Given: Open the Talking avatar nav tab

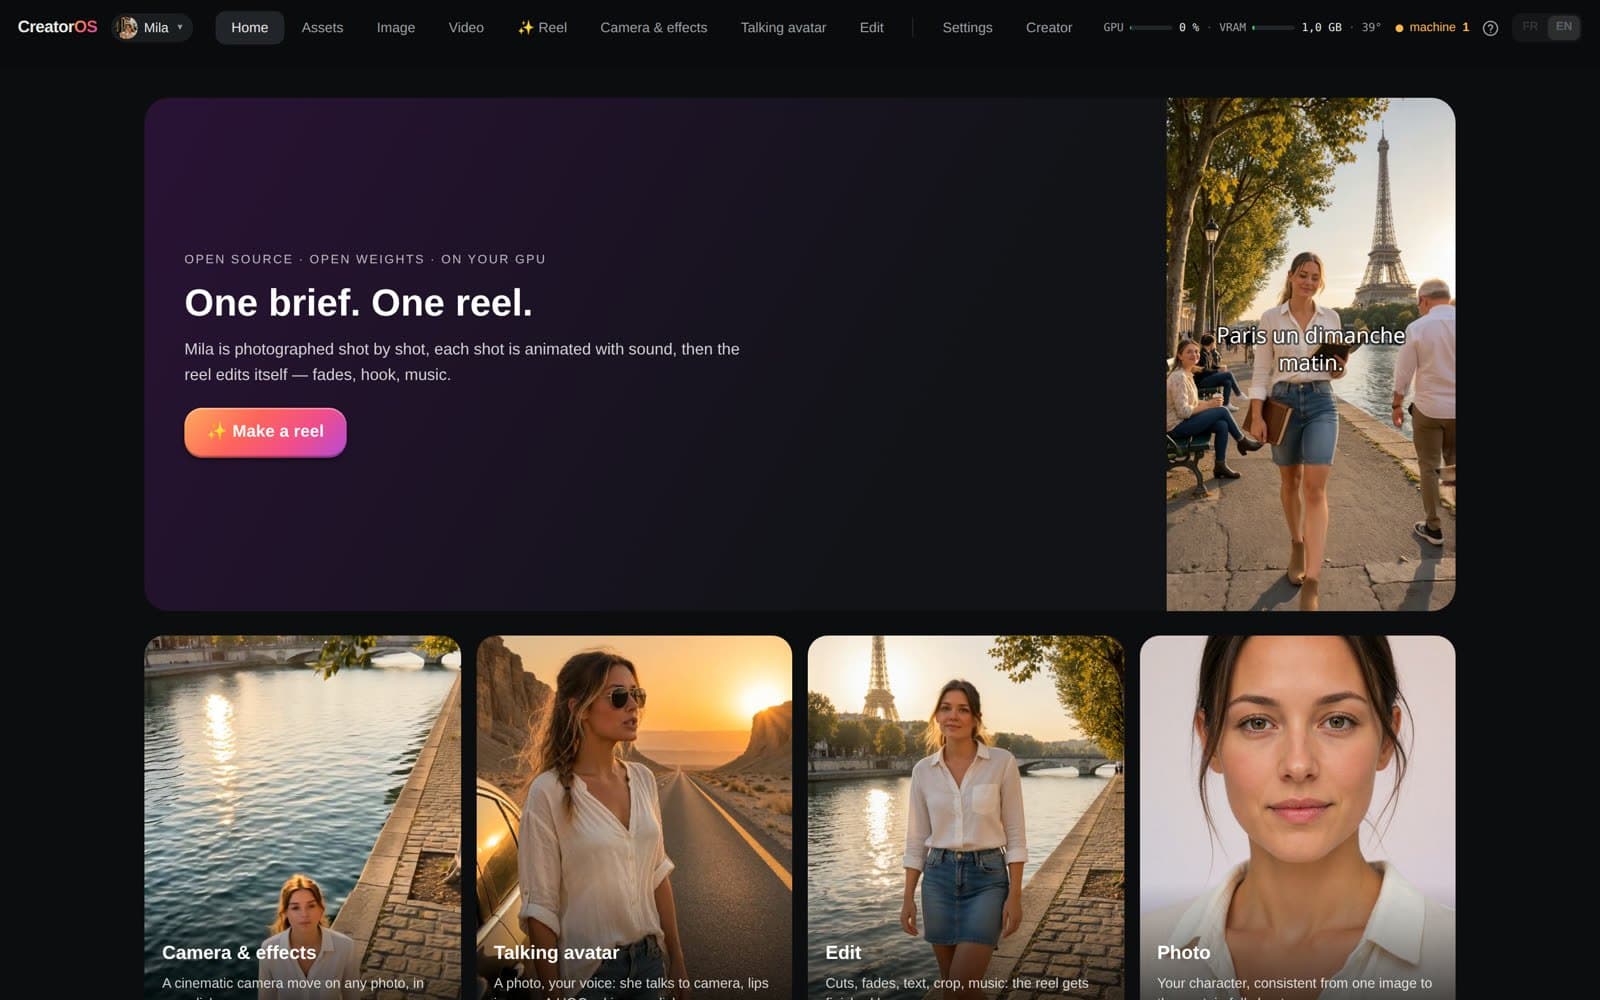Looking at the screenshot, I should point(783,27).
